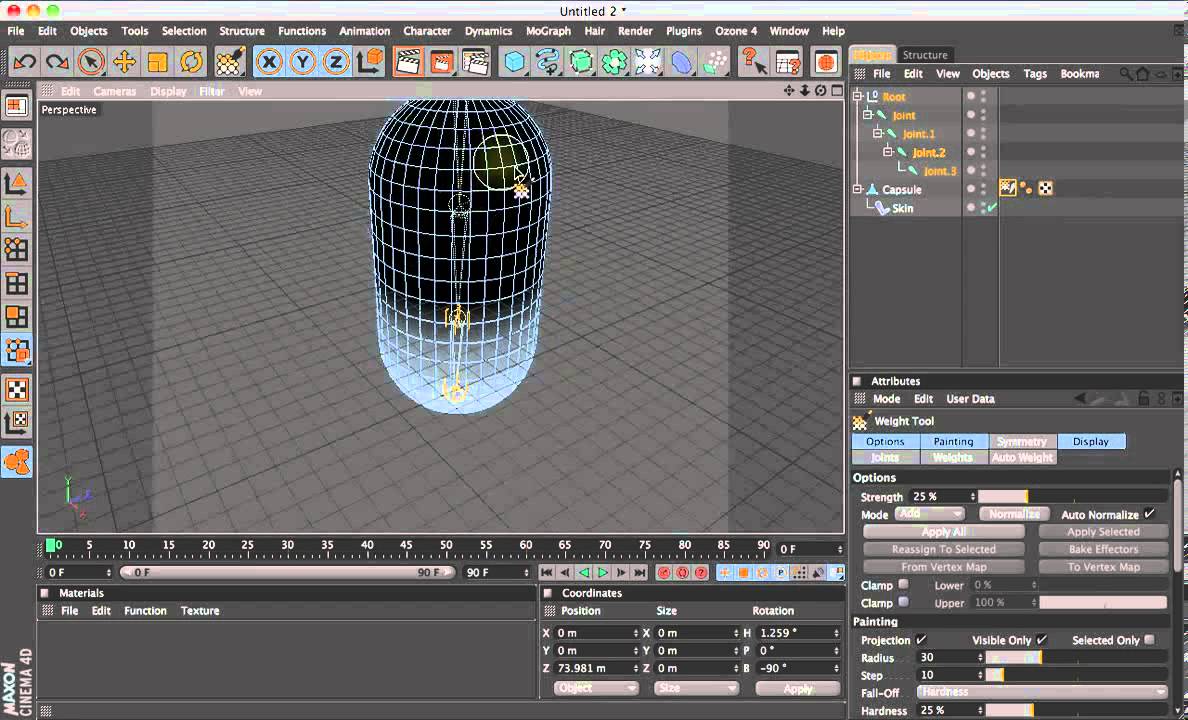Image resolution: width=1188 pixels, height=720 pixels.
Task: Toggle the Projection checkbox
Action: (921, 640)
